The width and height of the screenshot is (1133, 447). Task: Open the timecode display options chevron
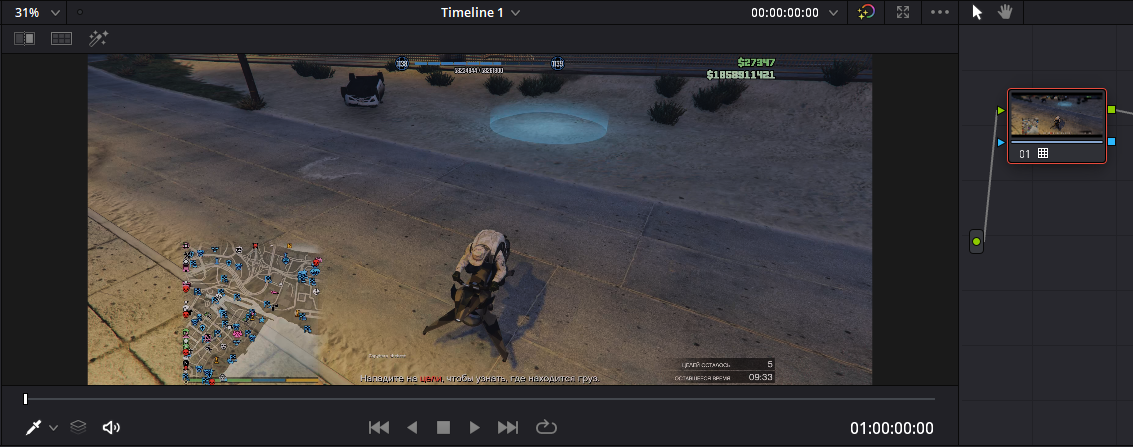pyautogui.click(x=834, y=13)
